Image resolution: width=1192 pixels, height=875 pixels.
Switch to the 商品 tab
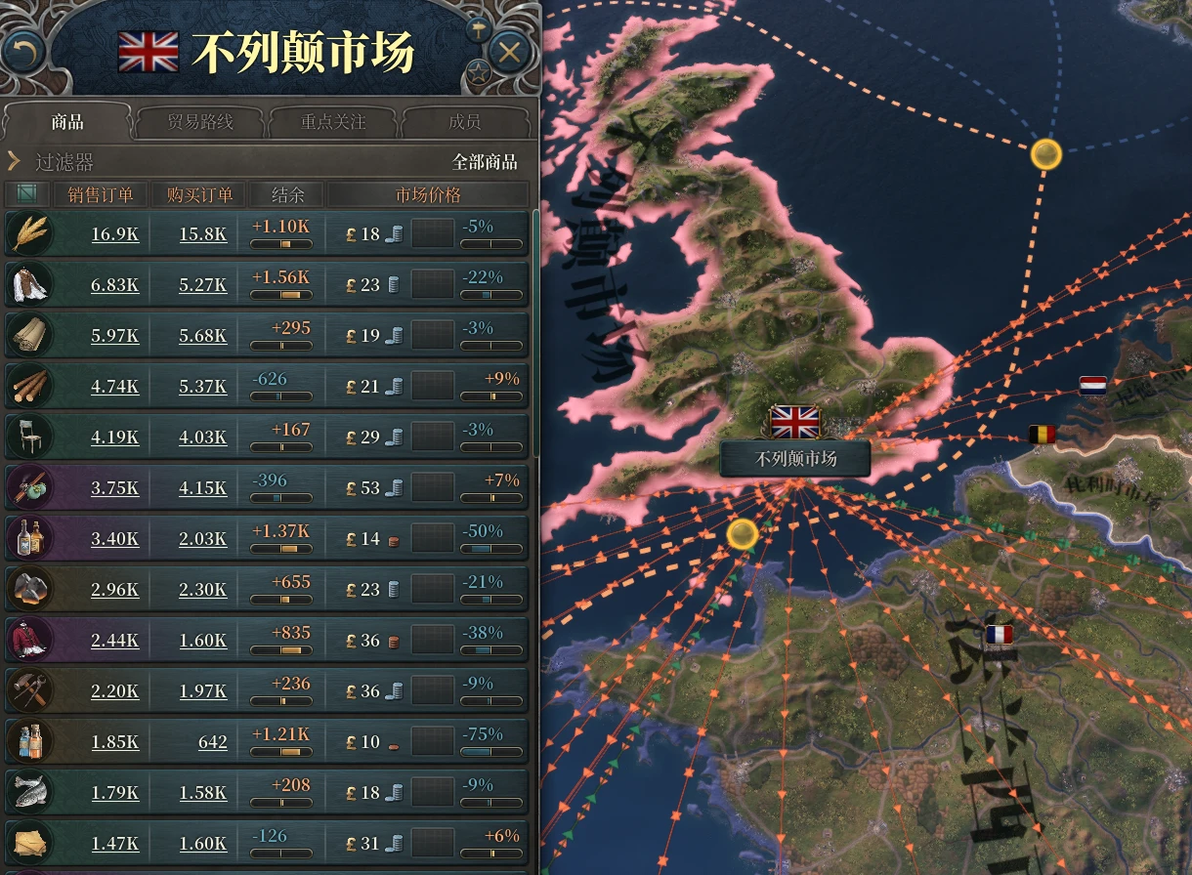coord(68,122)
